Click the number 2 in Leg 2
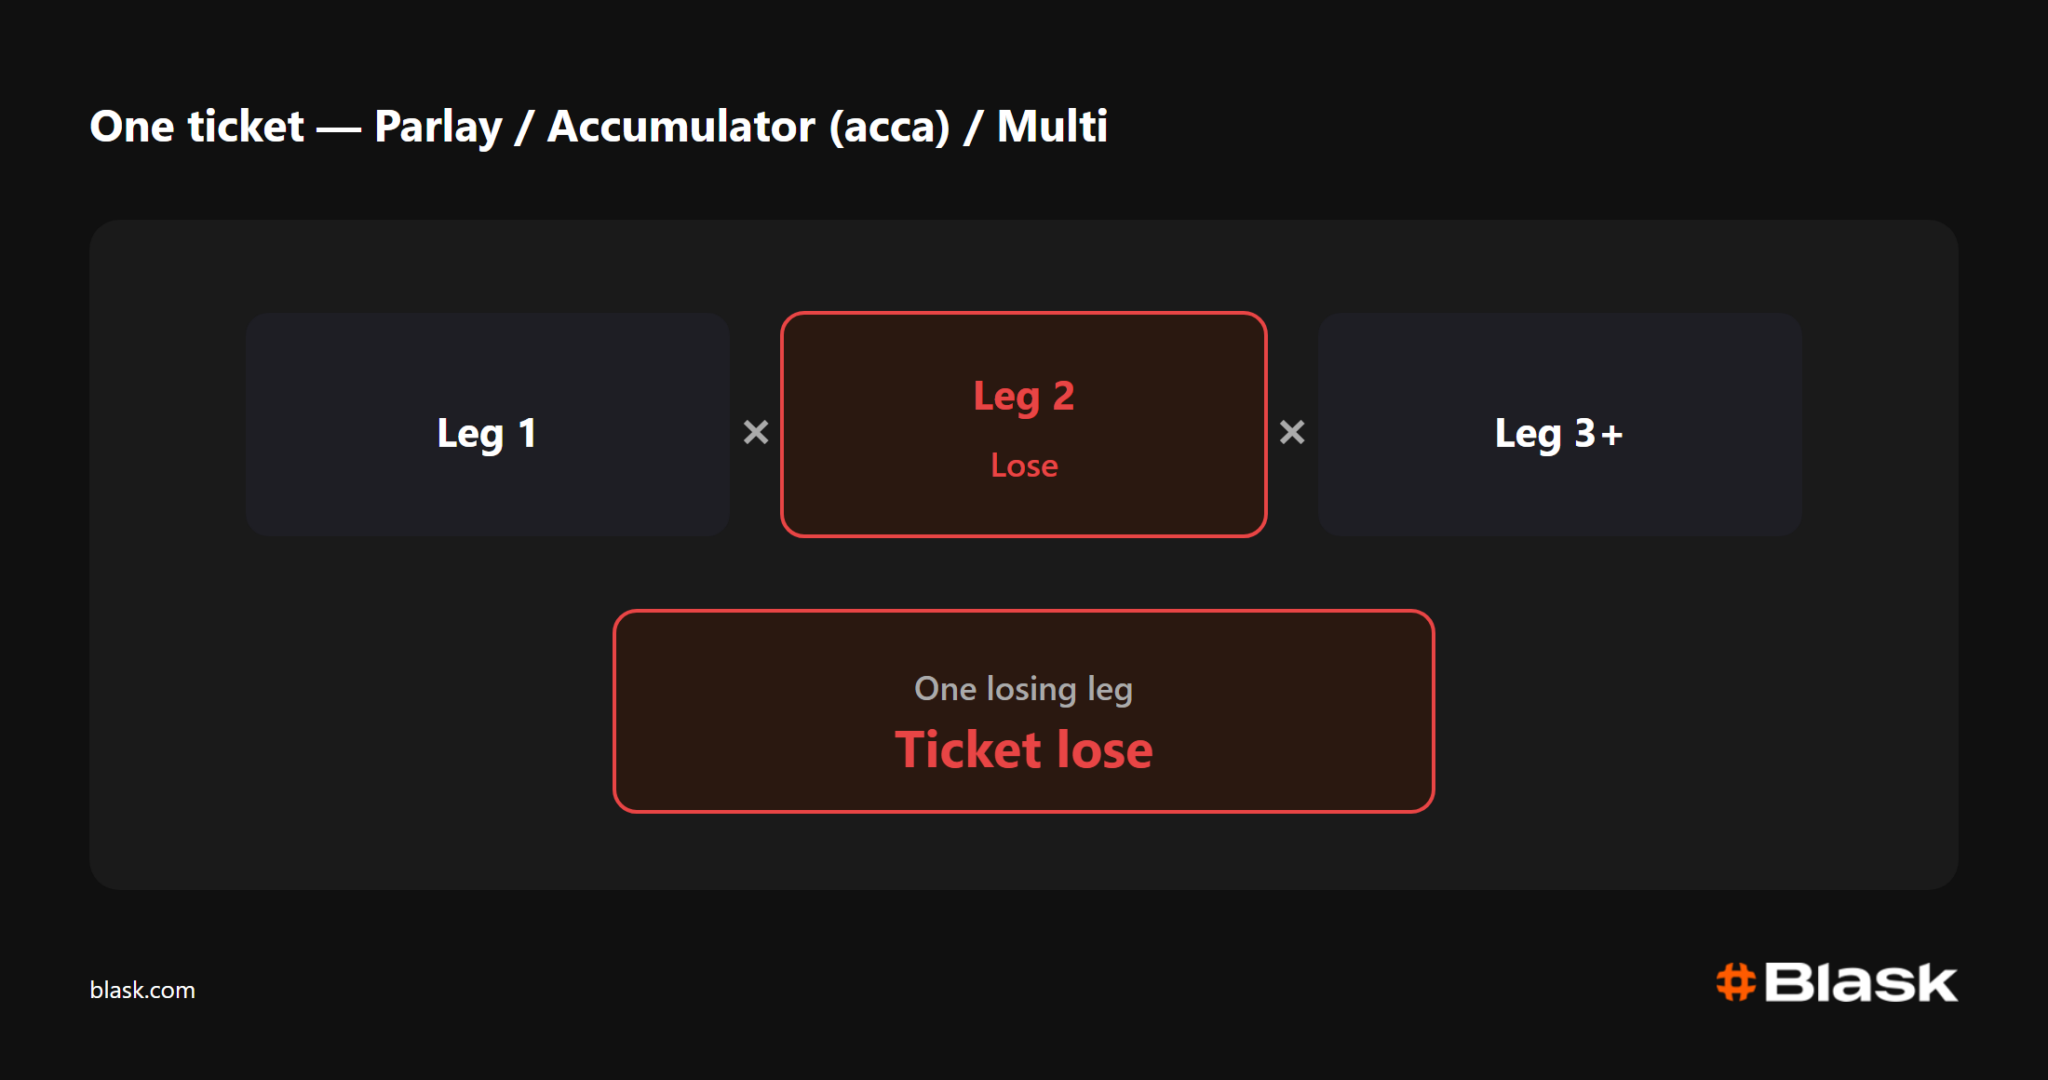 [1063, 396]
